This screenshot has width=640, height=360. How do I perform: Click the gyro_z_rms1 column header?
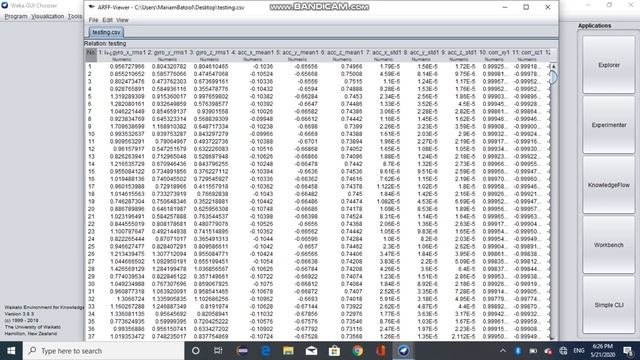click(x=209, y=55)
